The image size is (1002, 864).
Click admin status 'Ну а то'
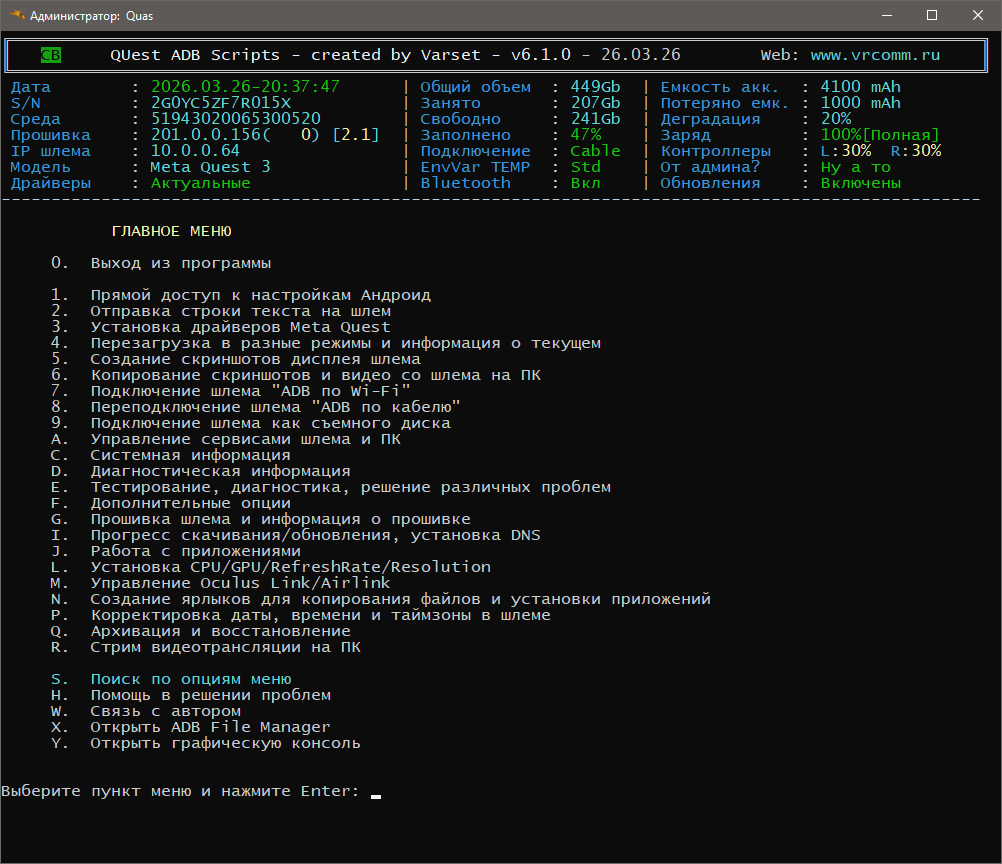click(856, 166)
